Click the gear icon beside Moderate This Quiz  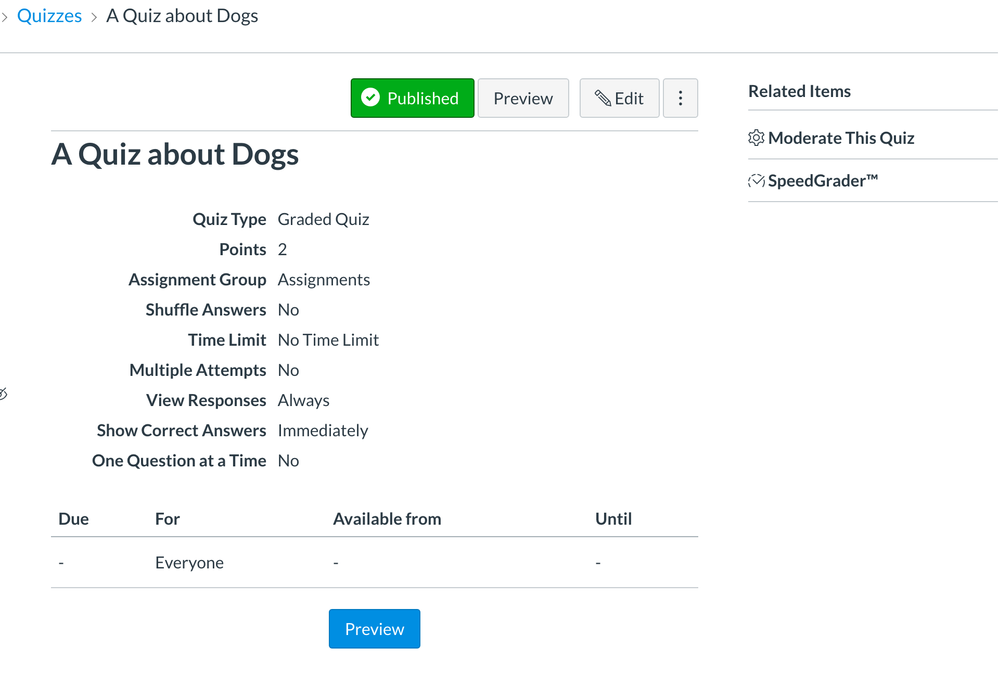click(756, 138)
